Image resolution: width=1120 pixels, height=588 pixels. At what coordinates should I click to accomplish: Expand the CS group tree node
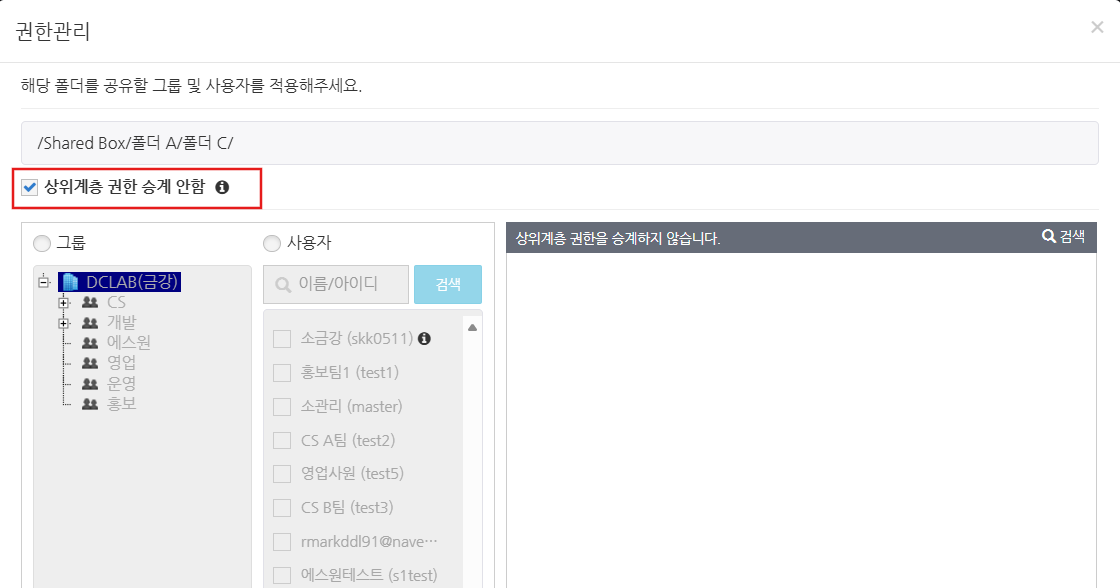pos(64,302)
